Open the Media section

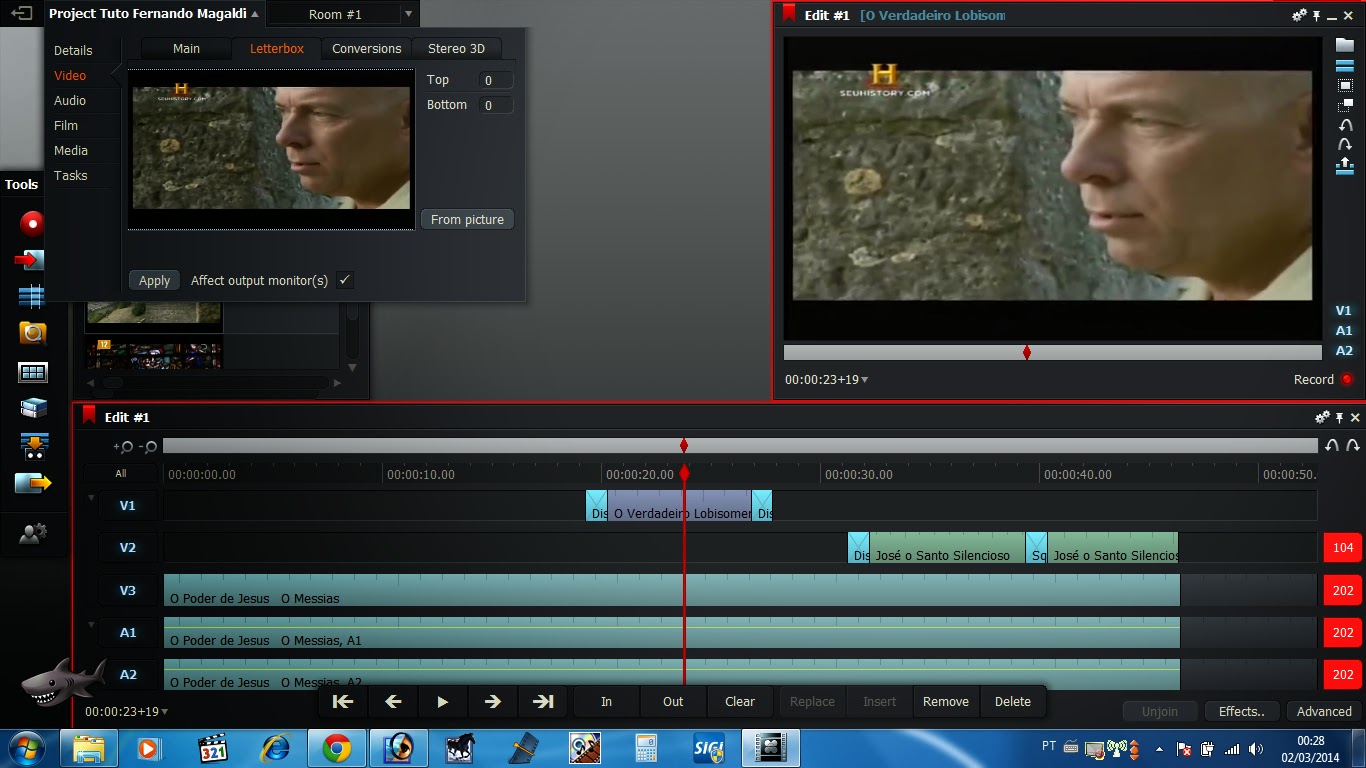(71, 151)
